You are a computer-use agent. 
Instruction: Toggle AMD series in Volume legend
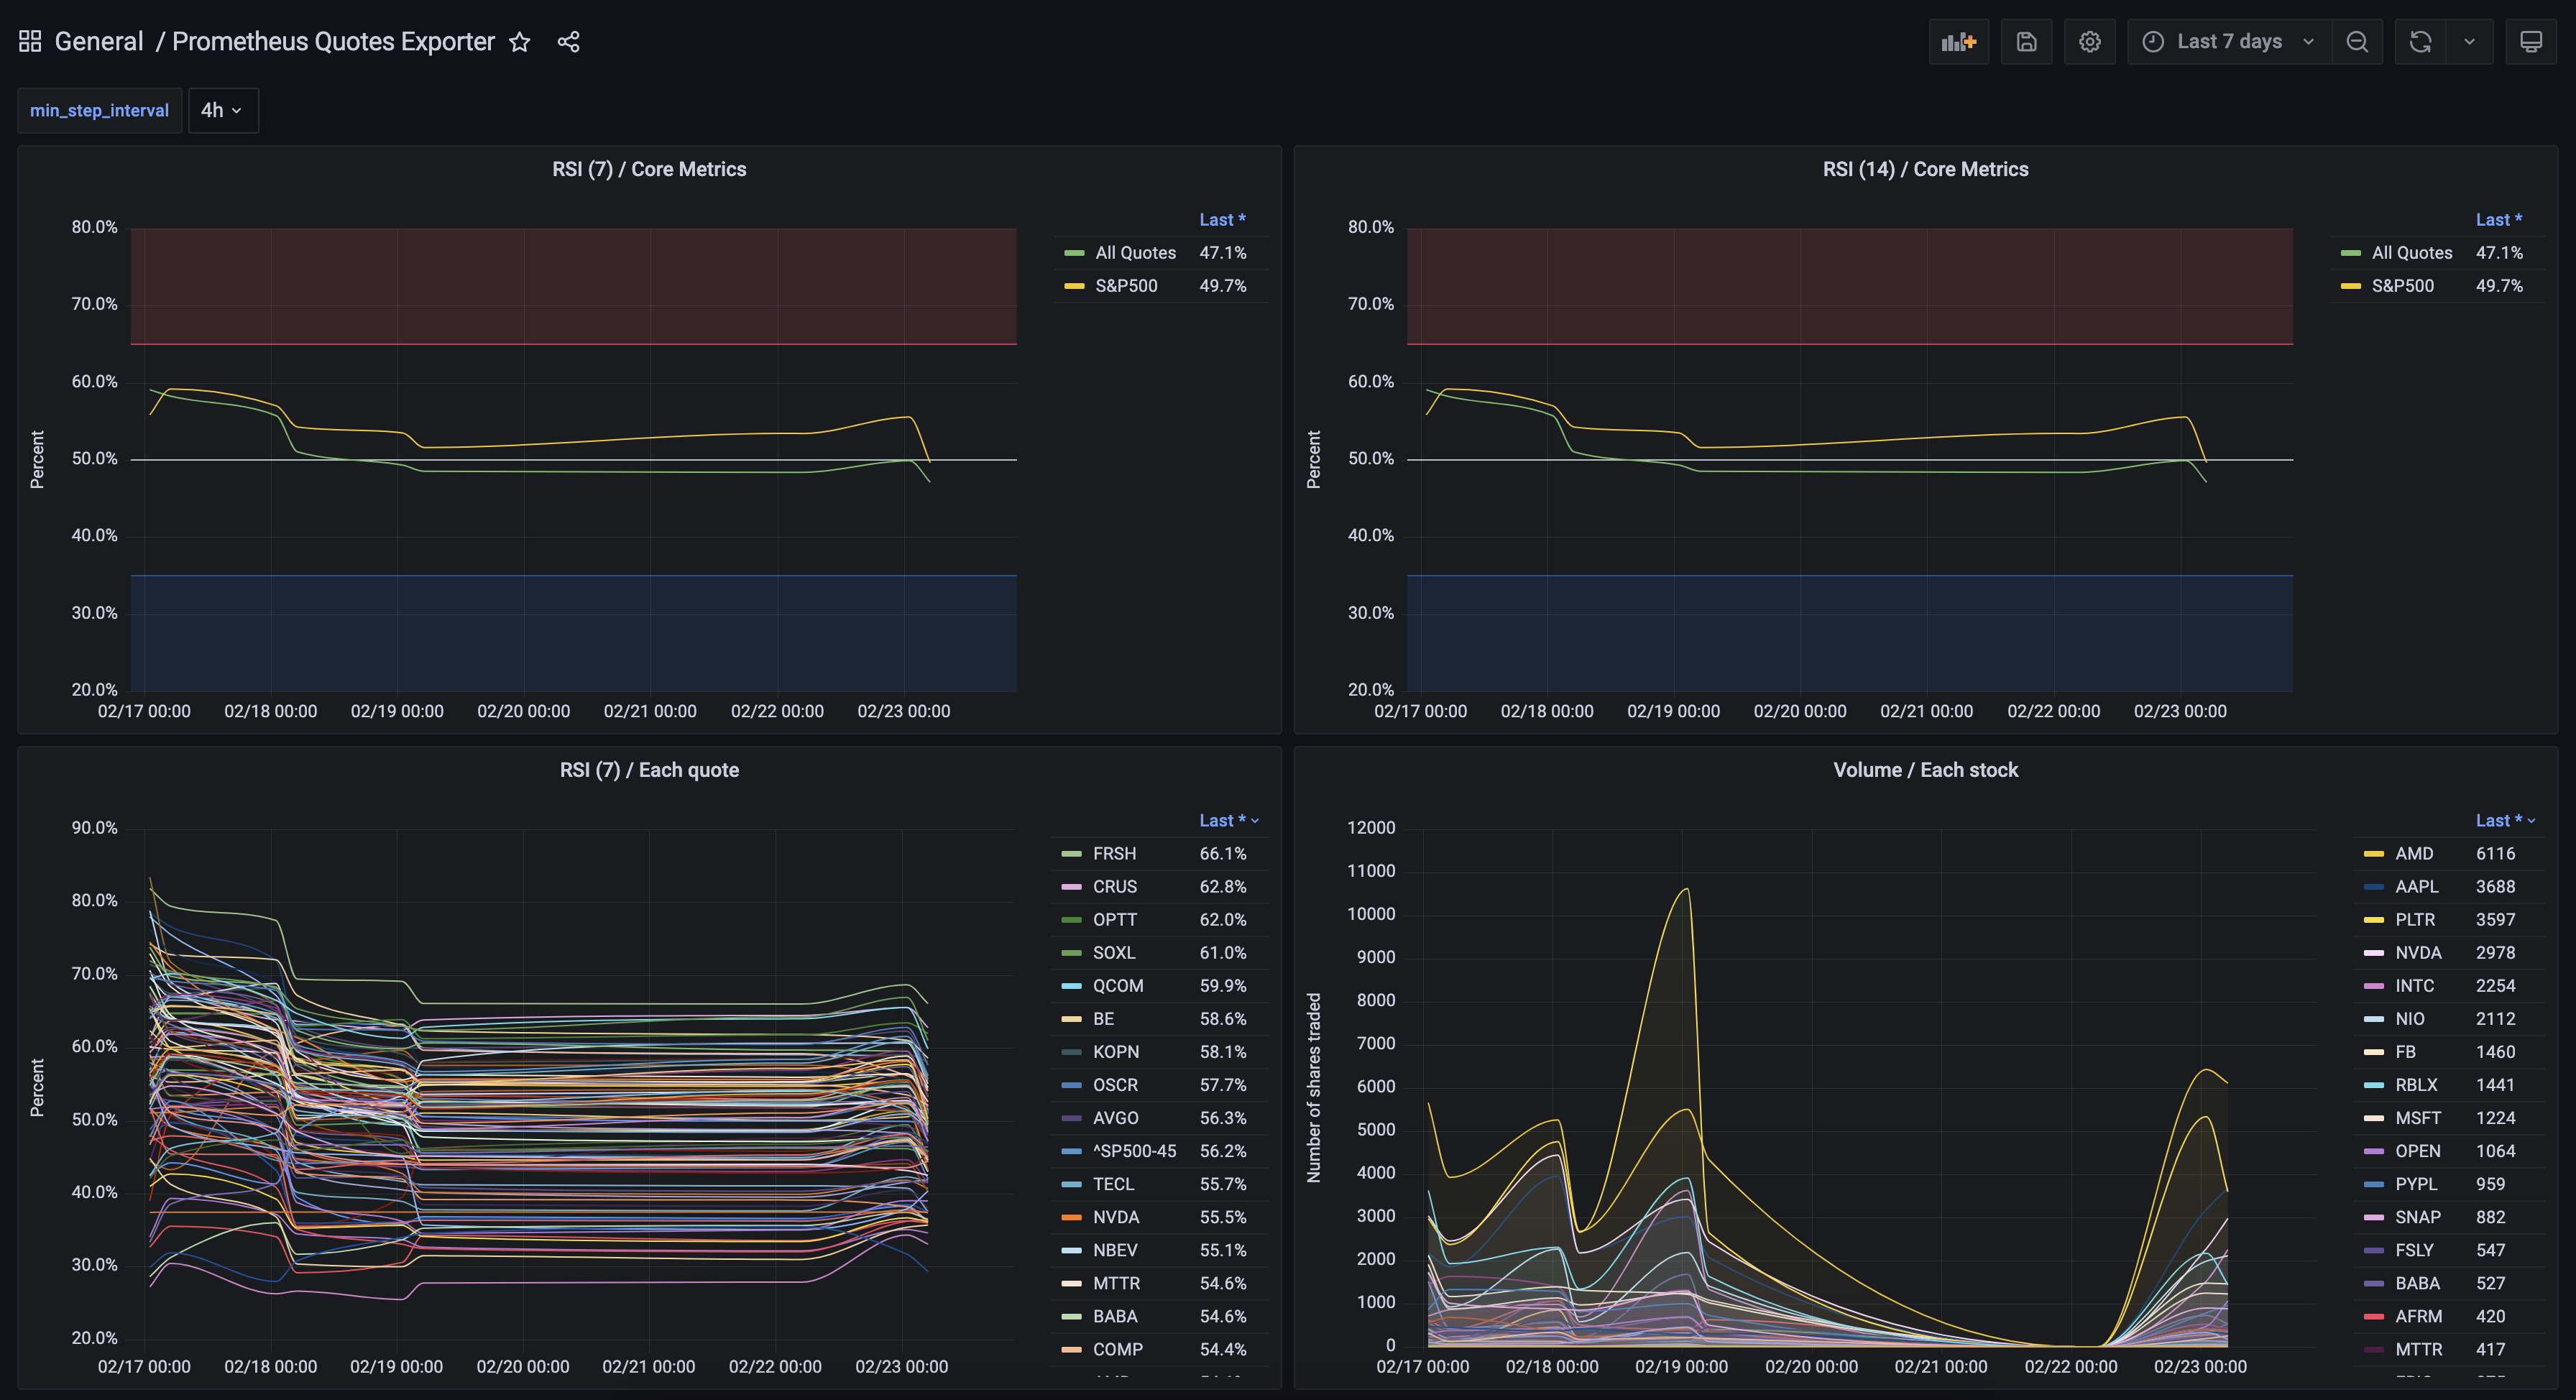(x=2414, y=854)
